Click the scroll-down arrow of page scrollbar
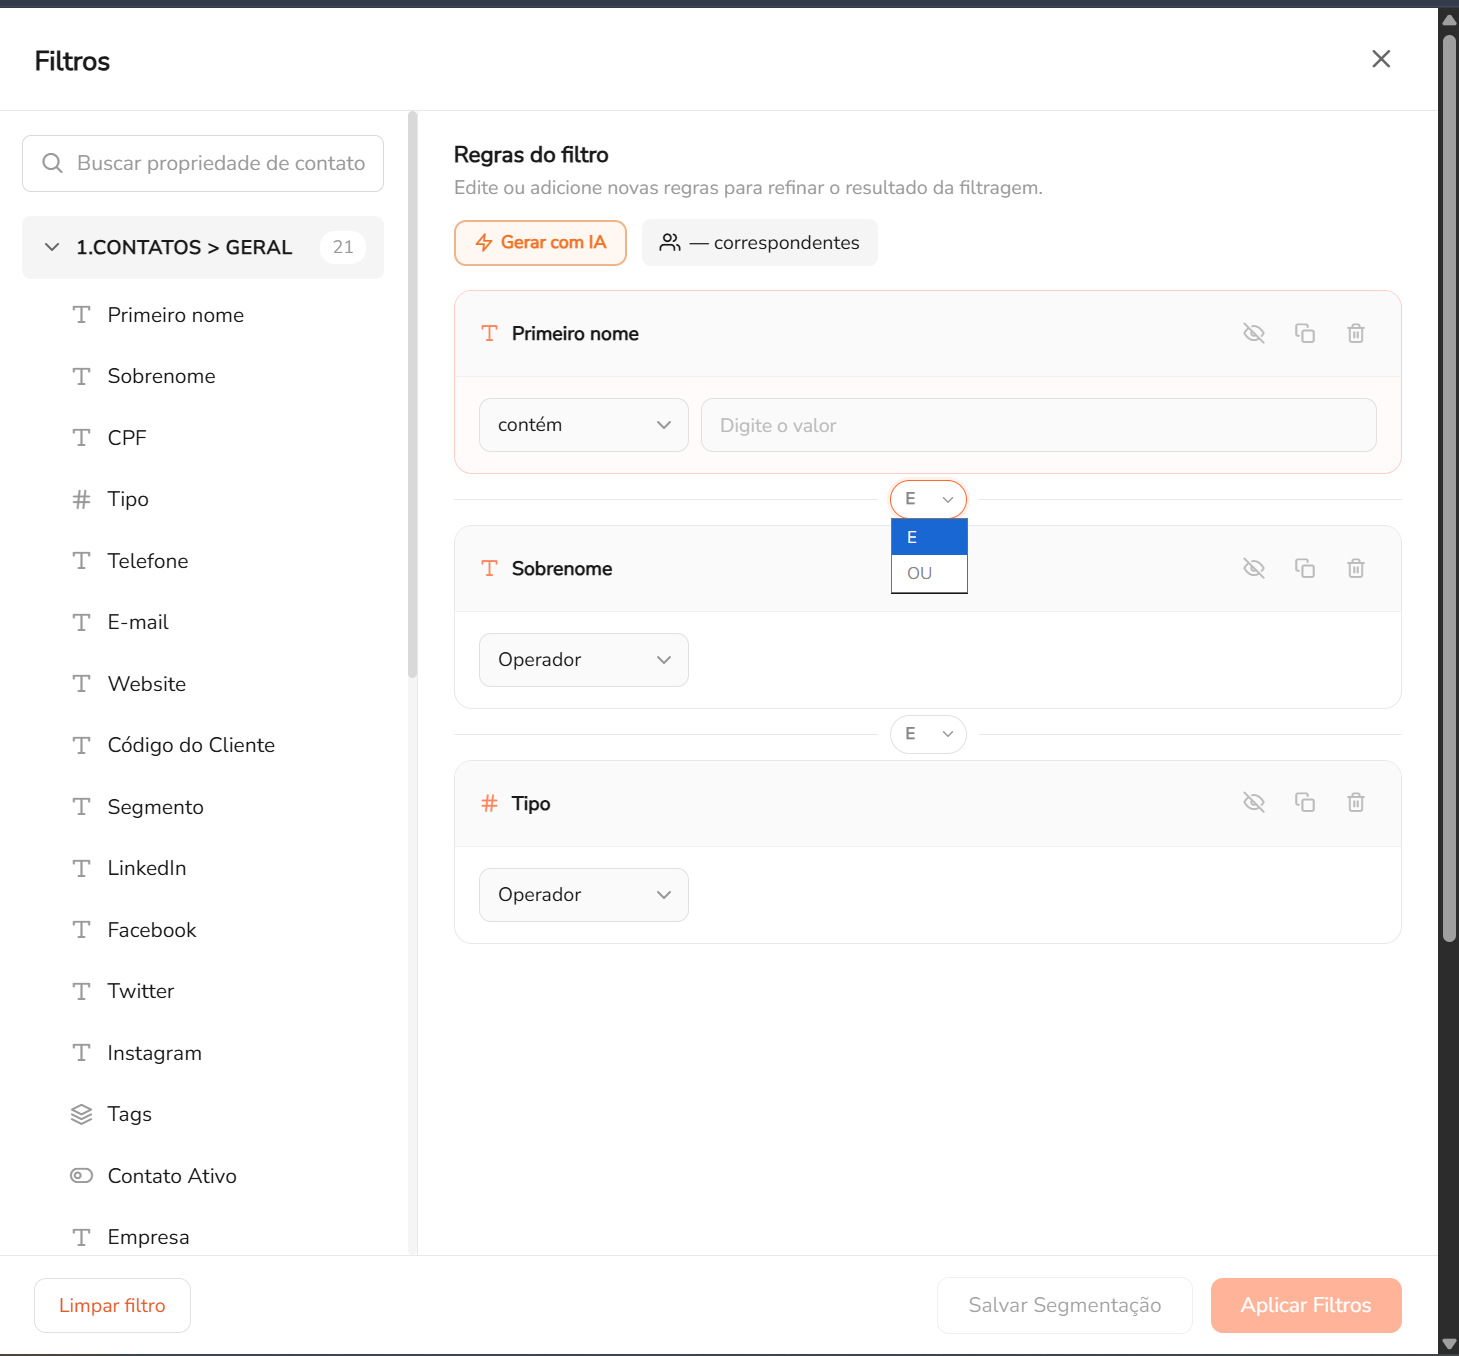 [x=1449, y=1344]
